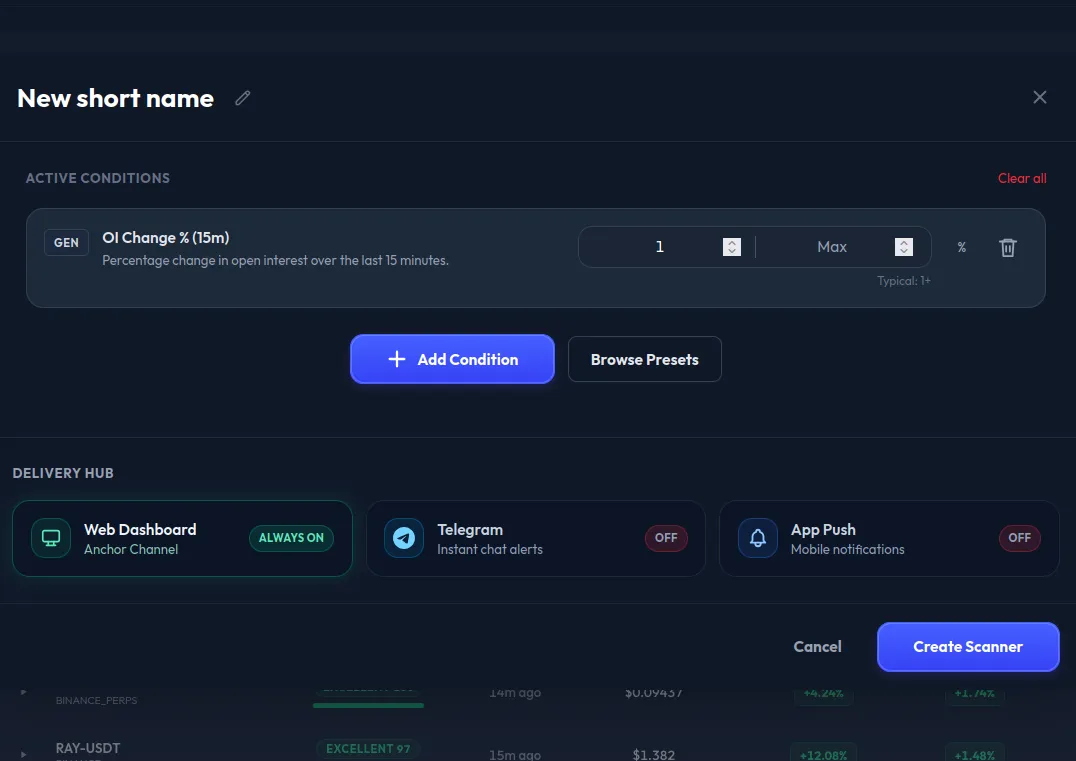Click the minimum value field showing 1

pos(659,247)
